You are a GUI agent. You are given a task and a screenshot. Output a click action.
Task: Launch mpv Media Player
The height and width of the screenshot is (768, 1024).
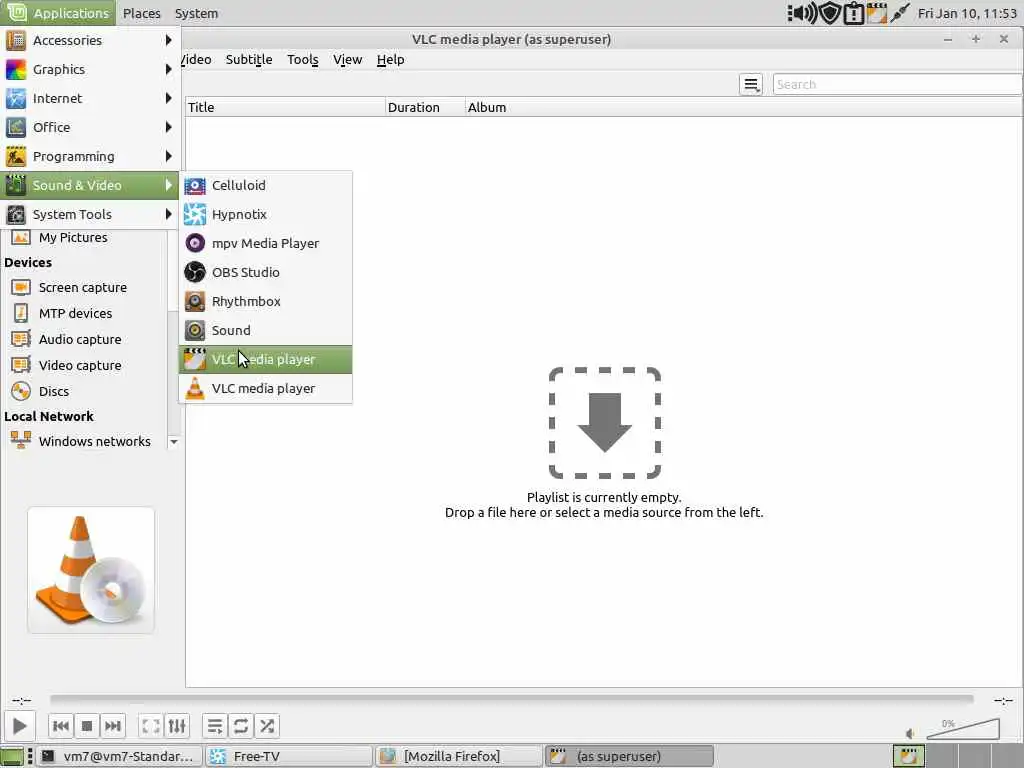coord(265,244)
